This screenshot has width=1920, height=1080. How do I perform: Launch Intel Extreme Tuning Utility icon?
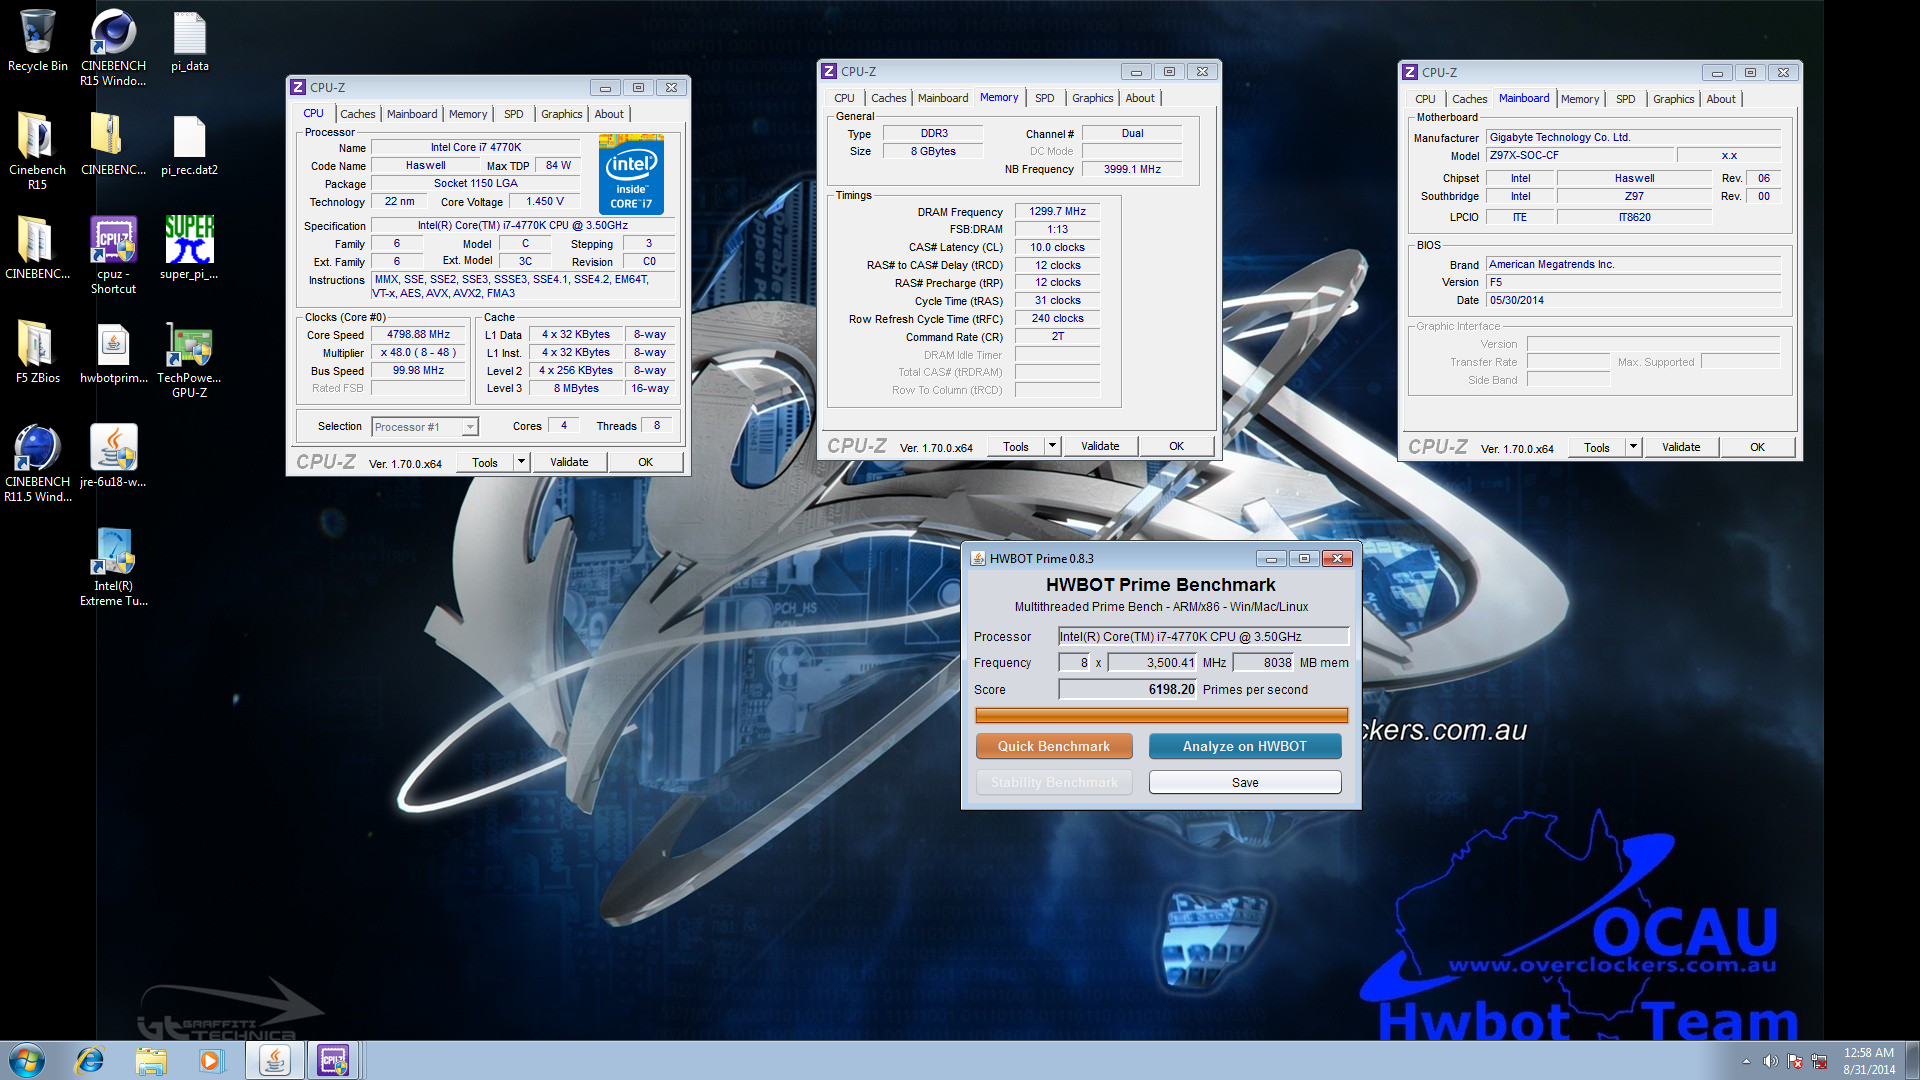tap(113, 568)
